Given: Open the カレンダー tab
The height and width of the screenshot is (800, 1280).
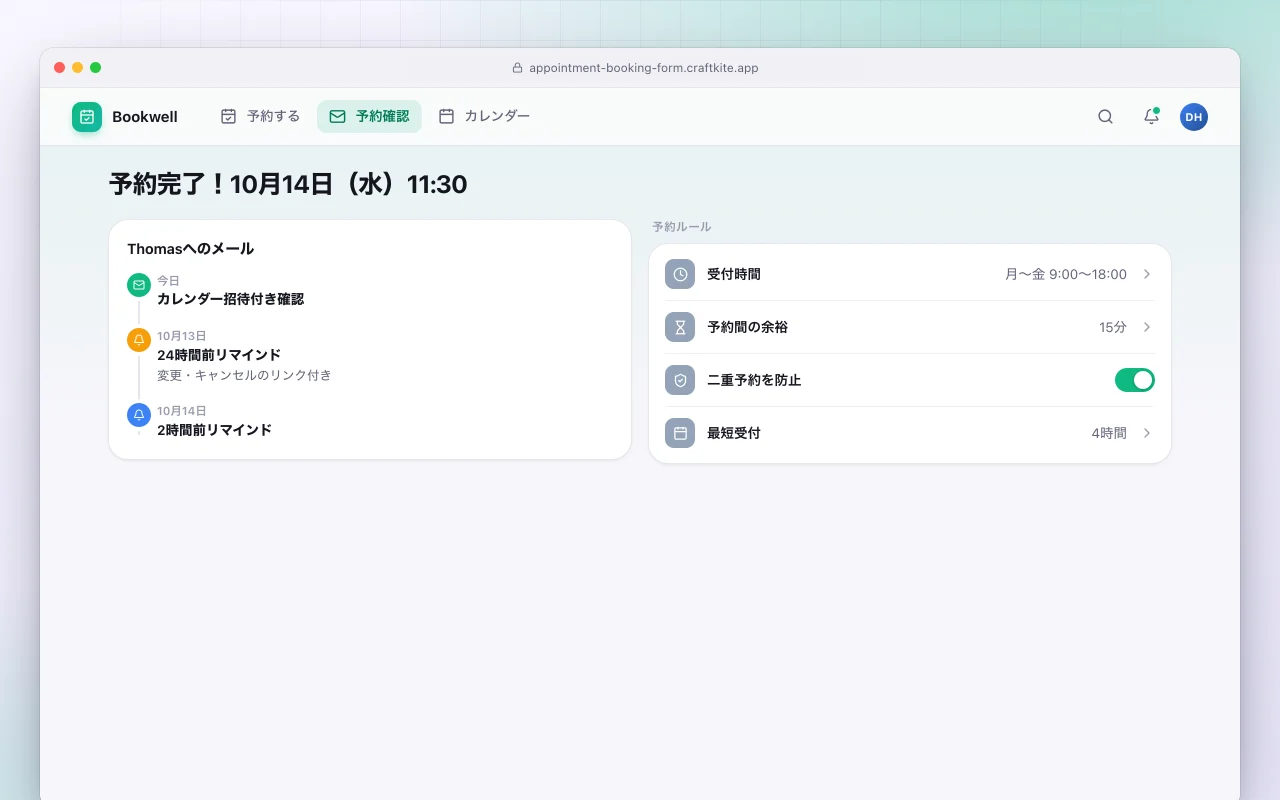Looking at the screenshot, I should 484,116.
